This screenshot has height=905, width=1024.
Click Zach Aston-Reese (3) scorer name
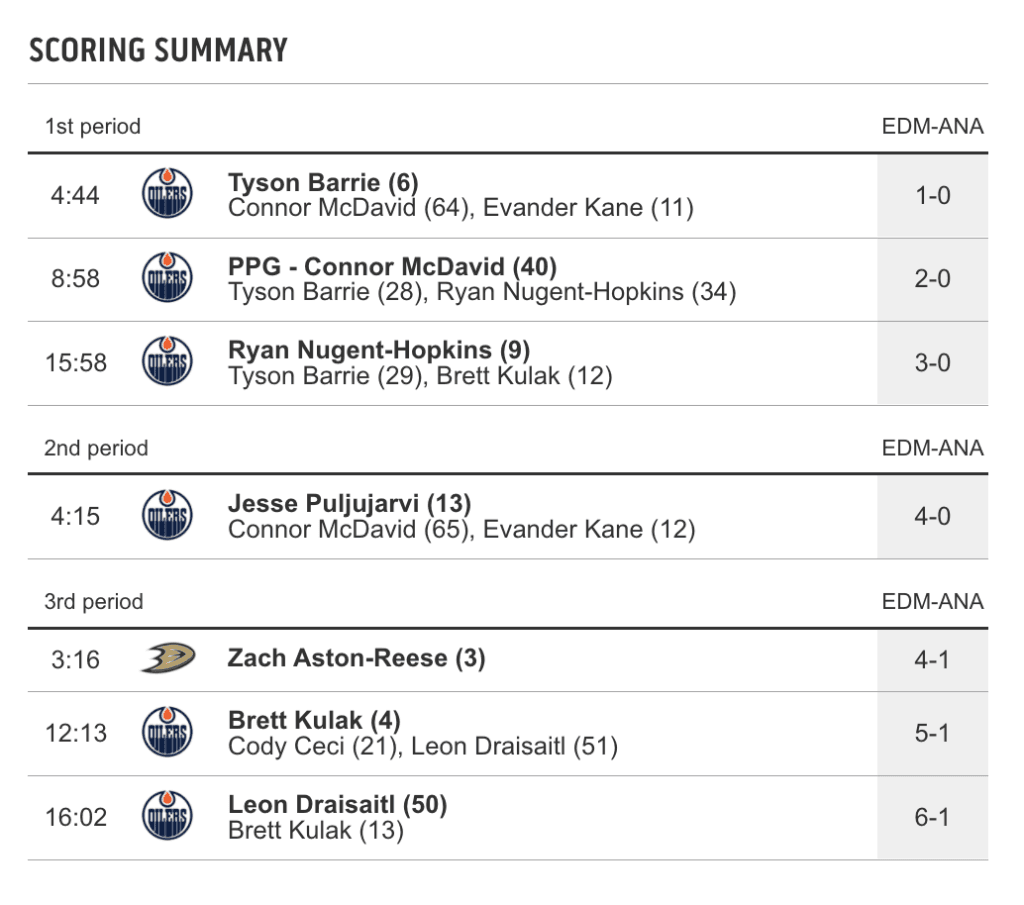(x=356, y=658)
